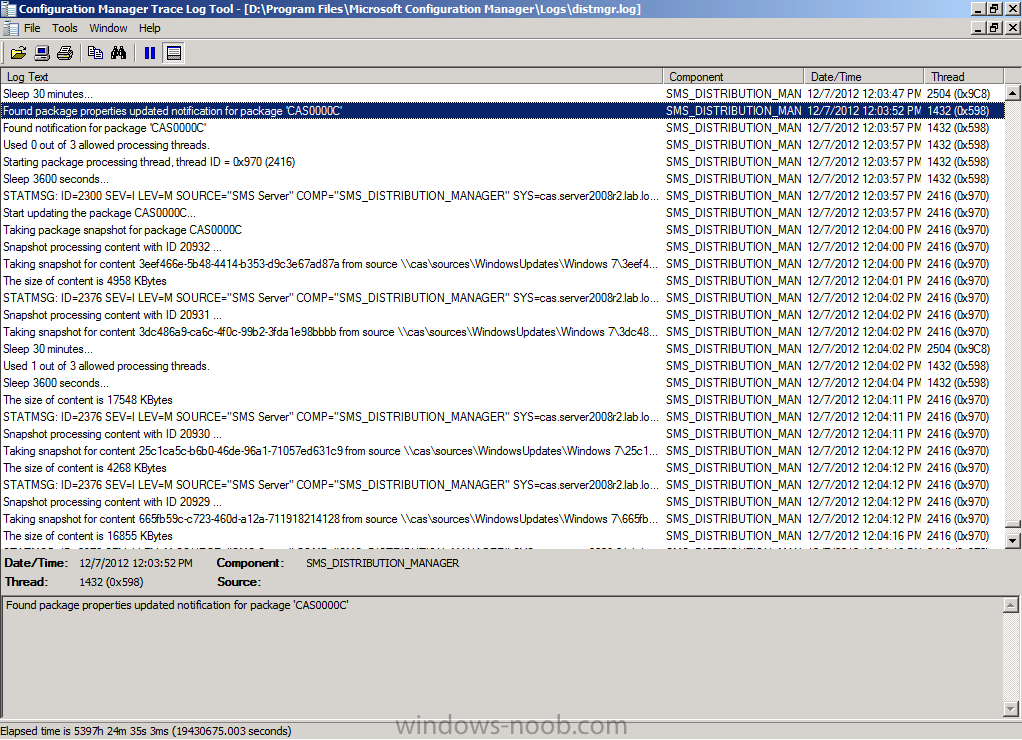Open the application system menu icon in title bar

(8, 8)
